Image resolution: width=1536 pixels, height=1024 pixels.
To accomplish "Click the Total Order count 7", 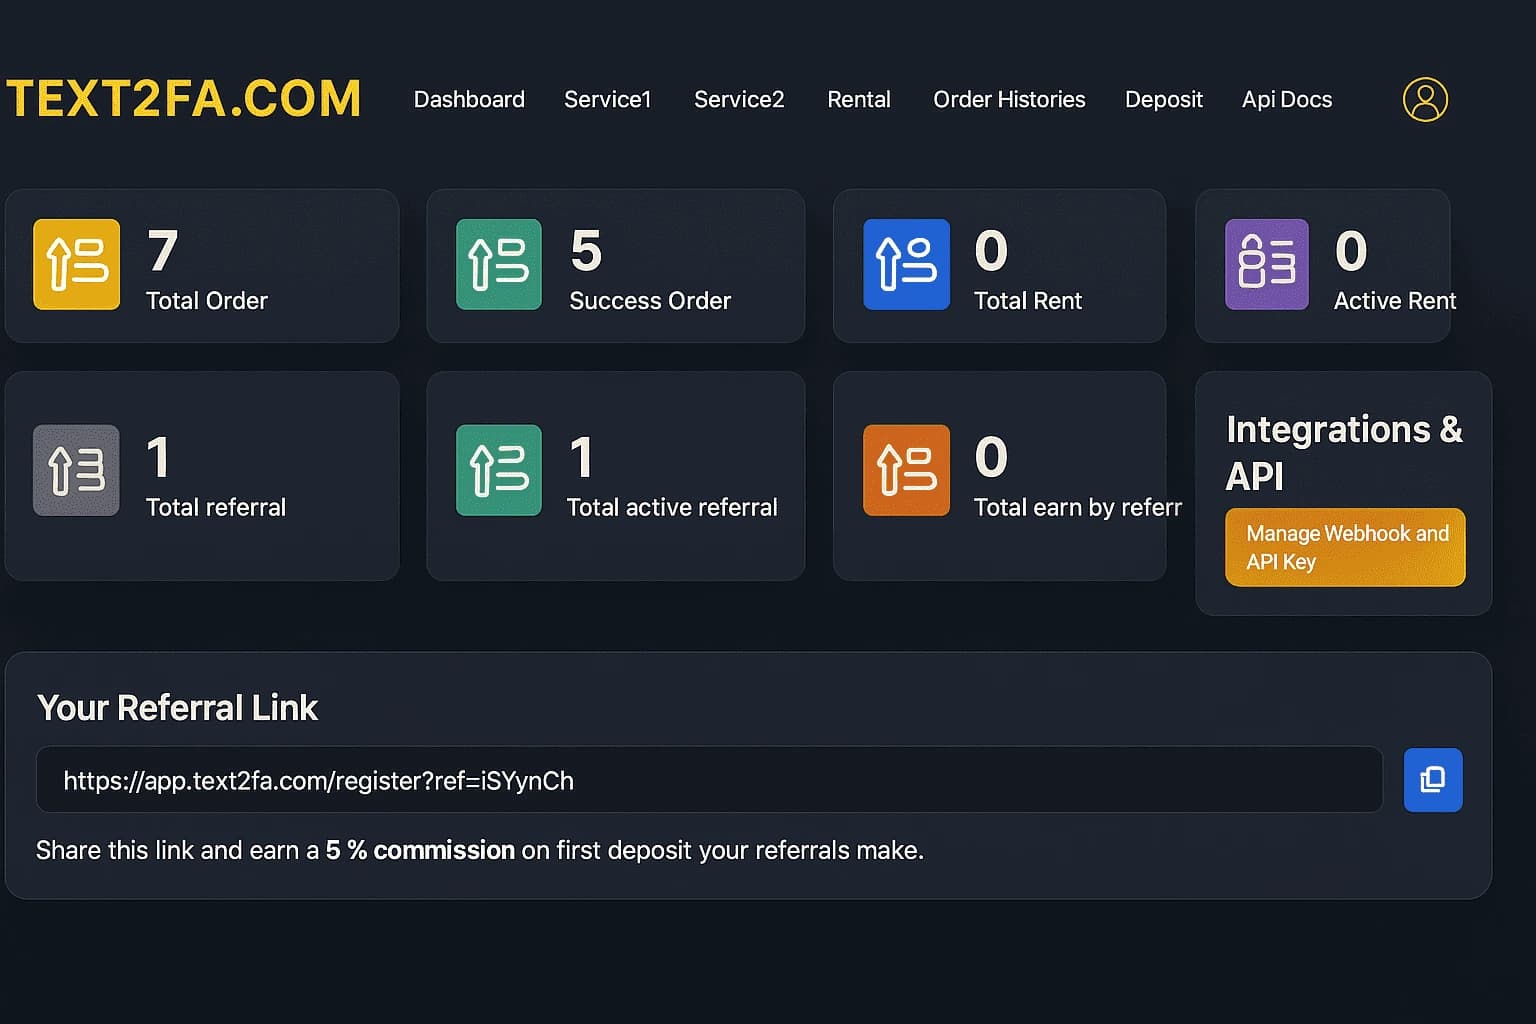I will (162, 250).
